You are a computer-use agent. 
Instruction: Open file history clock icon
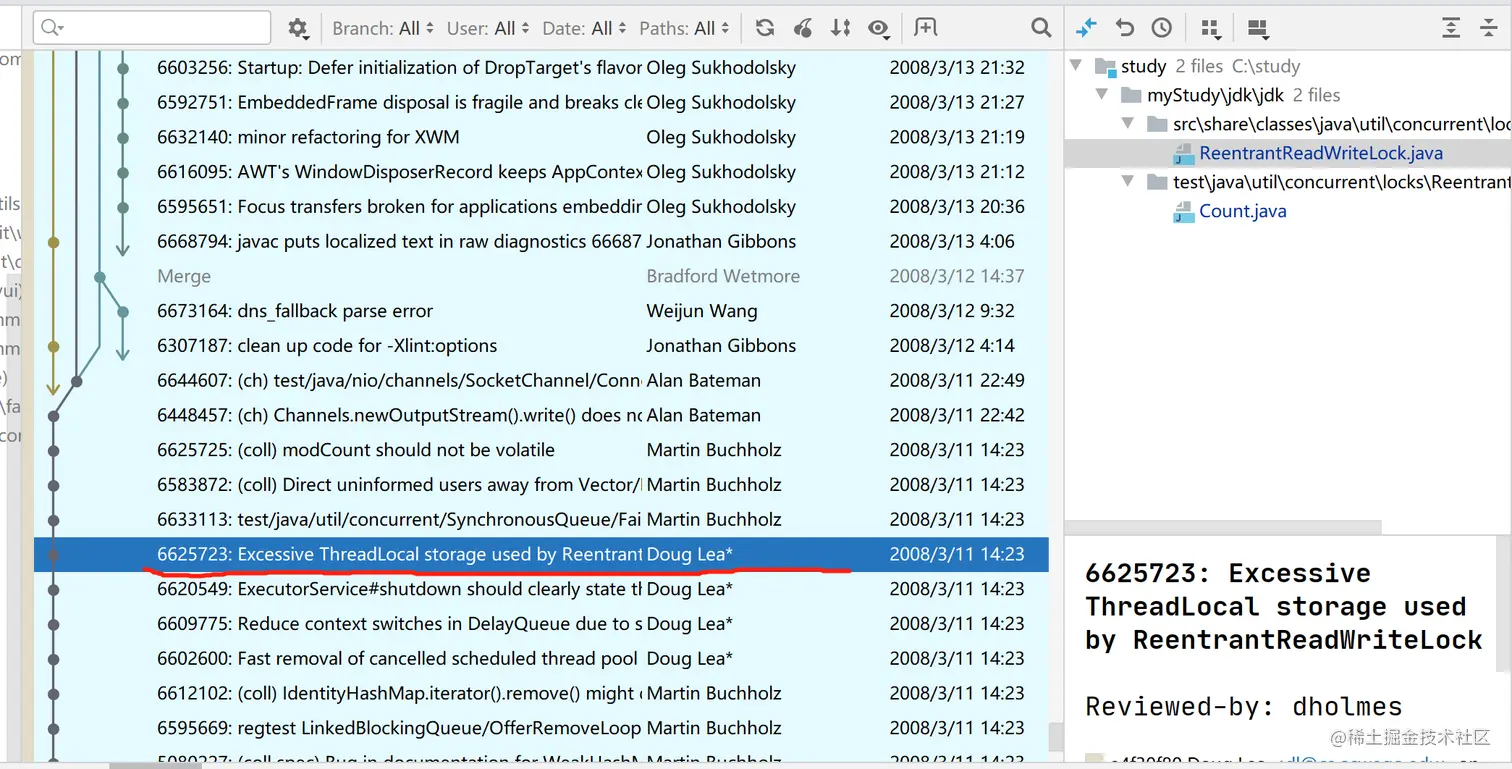pos(1162,28)
